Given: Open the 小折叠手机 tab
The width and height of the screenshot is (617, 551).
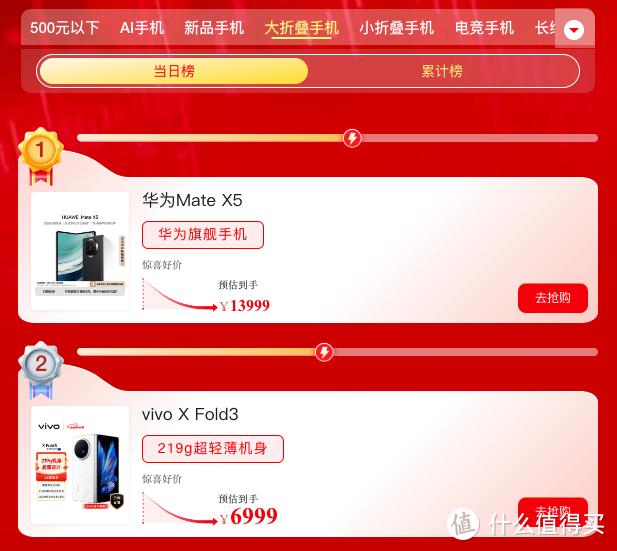Looking at the screenshot, I should coord(397,28).
